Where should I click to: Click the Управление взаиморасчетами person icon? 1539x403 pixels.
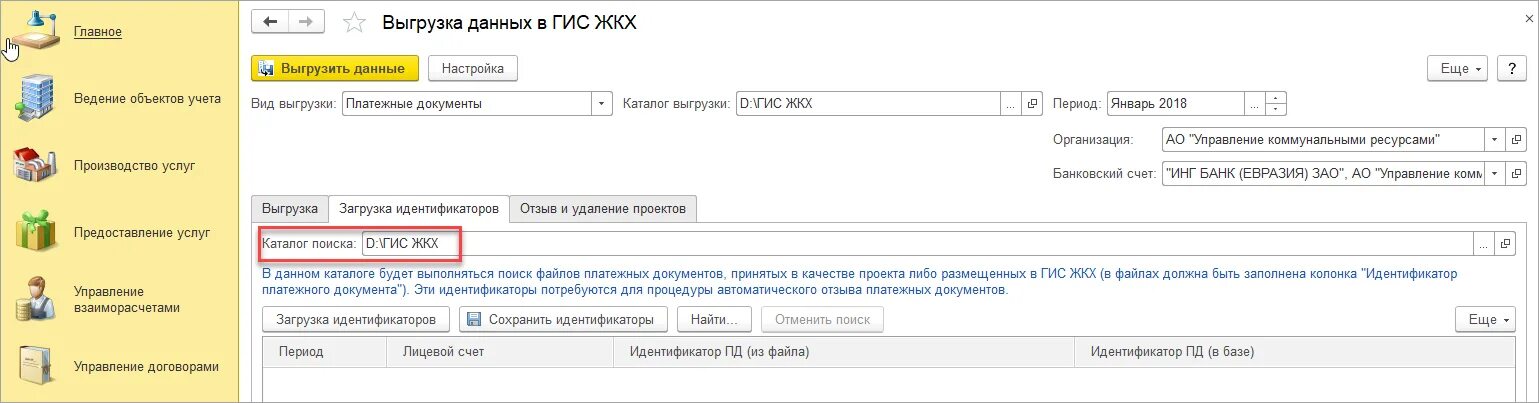point(36,299)
